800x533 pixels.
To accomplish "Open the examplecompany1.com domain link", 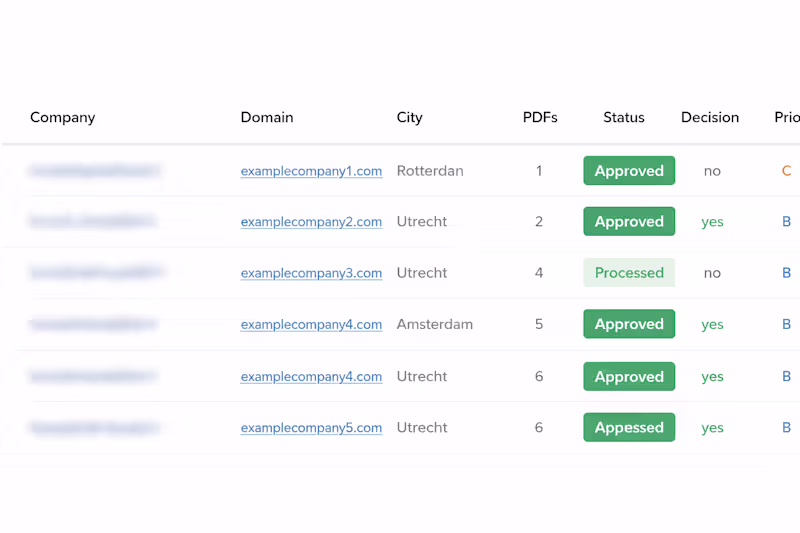I will 311,171.
